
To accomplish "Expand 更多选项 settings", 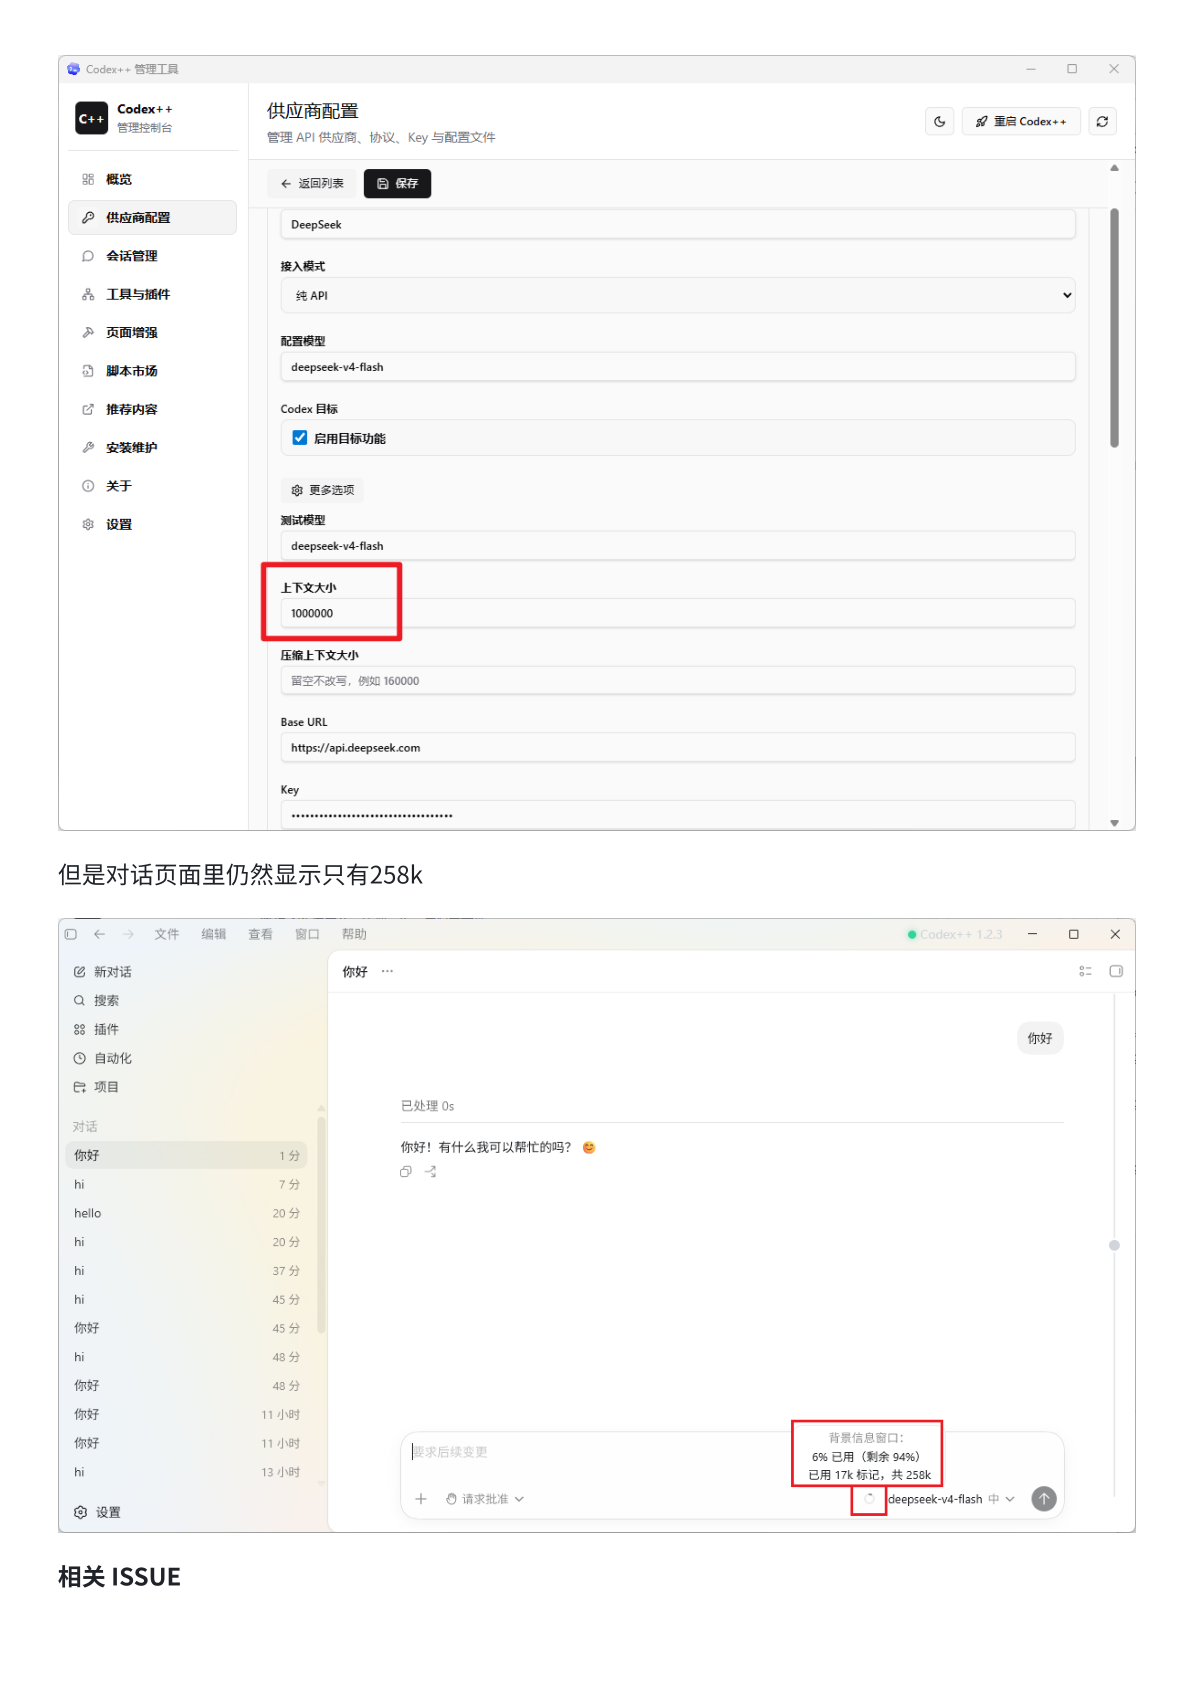I will 322,490.
